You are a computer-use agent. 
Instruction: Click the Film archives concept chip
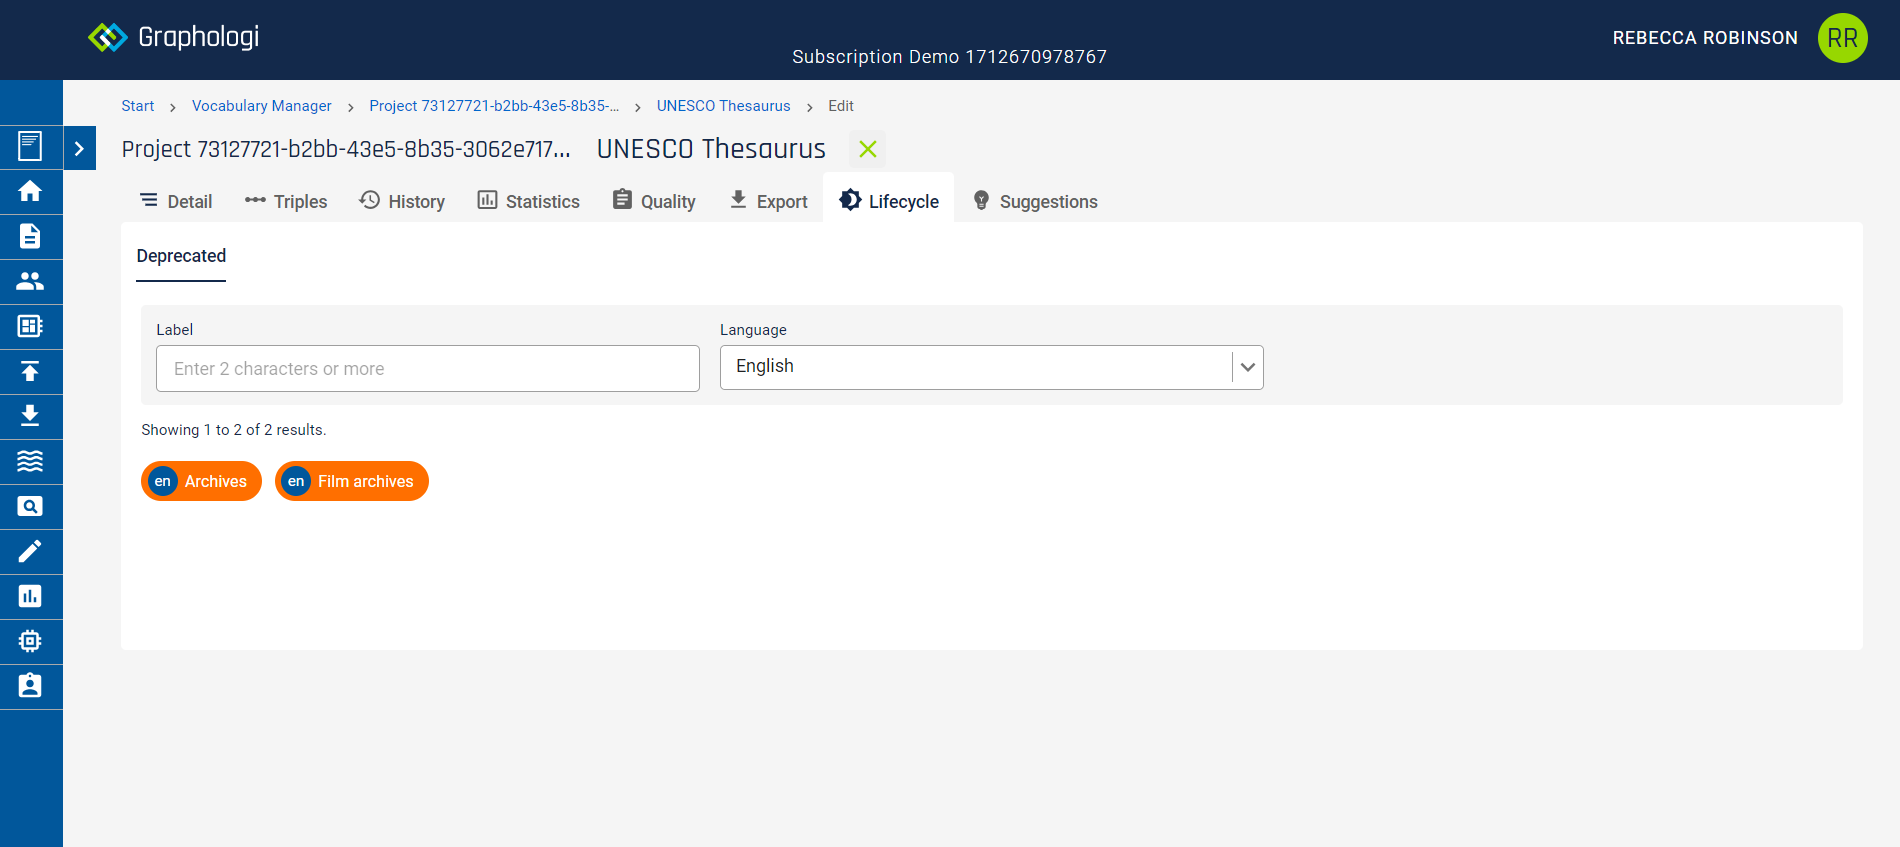click(352, 481)
